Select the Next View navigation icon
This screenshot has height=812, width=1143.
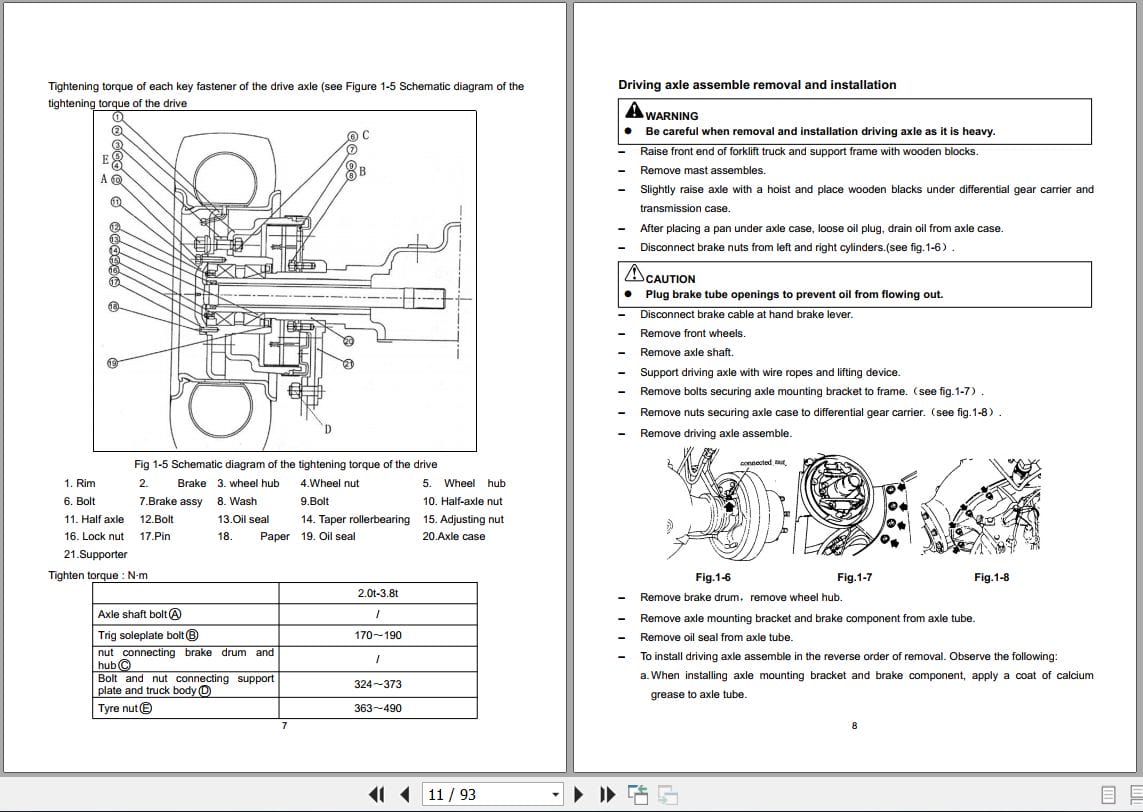click(x=668, y=793)
